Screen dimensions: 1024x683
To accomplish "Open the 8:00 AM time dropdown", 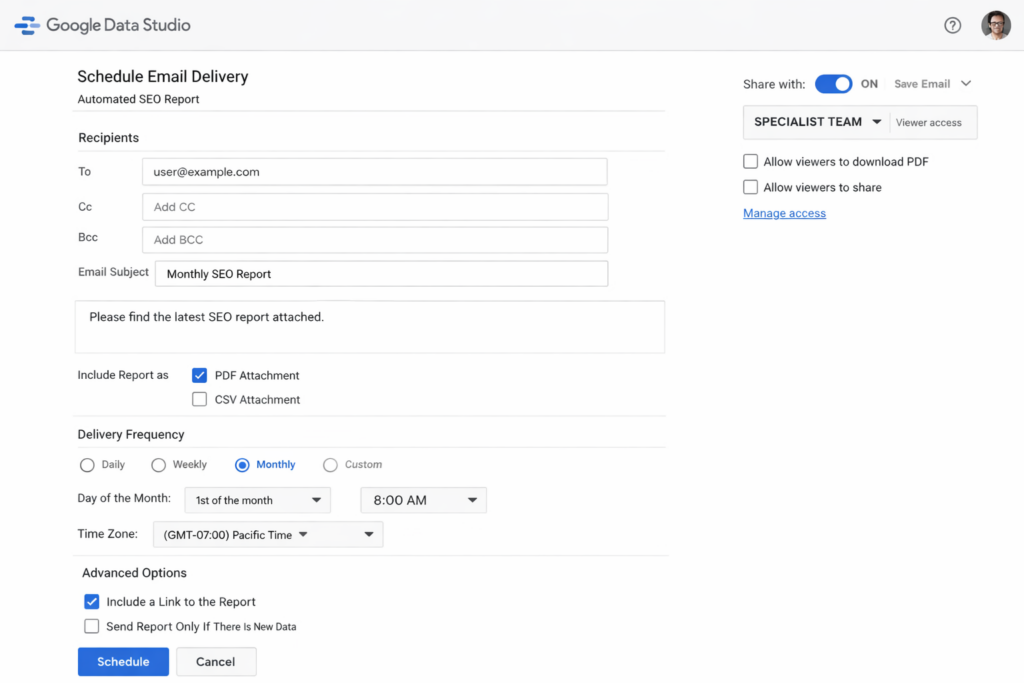I will 423,500.
